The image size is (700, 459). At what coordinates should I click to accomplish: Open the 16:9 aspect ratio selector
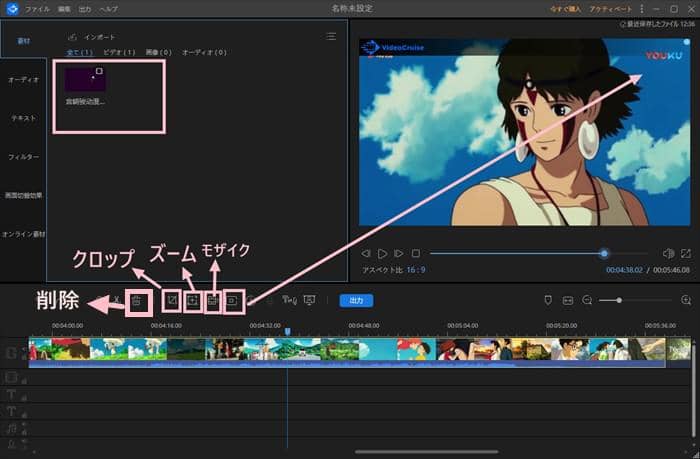click(416, 270)
